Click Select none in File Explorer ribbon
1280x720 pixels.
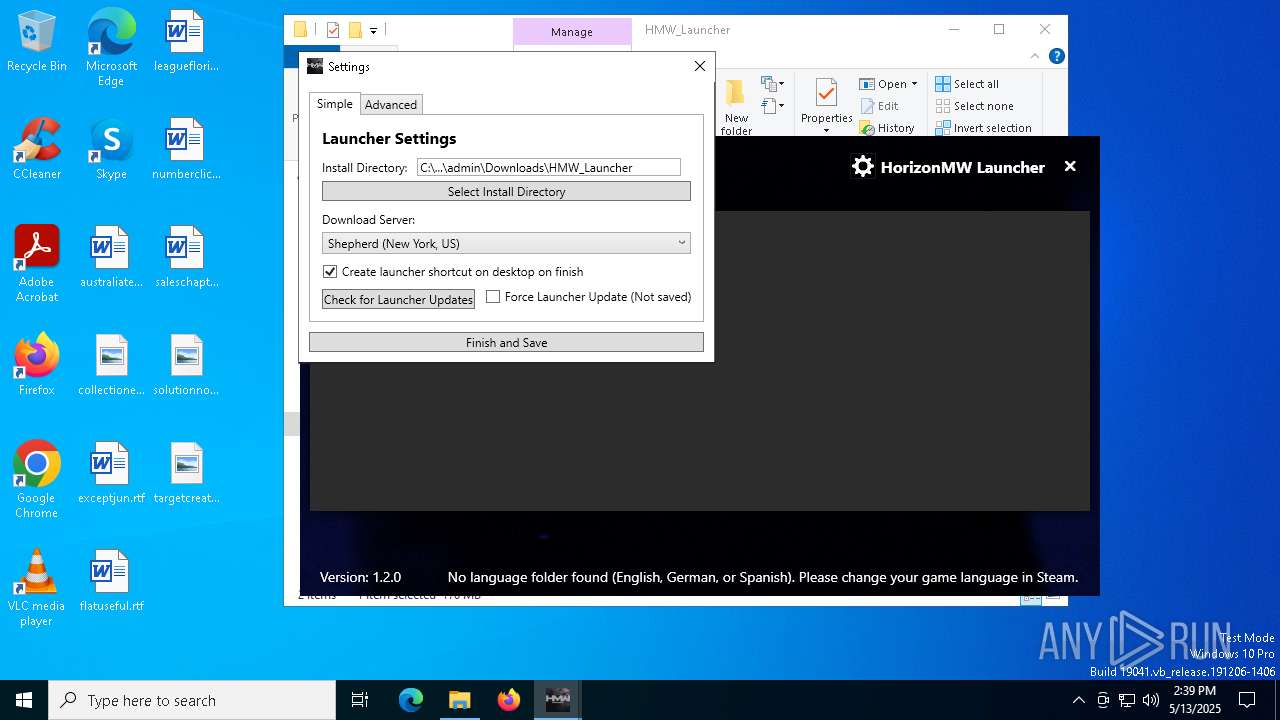[975, 106]
